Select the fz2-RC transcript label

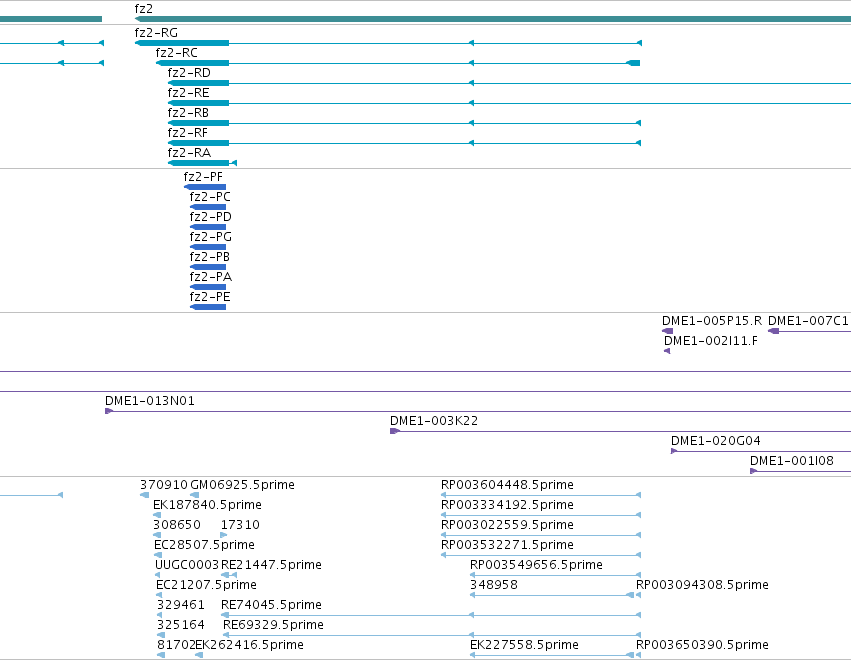[177, 53]
